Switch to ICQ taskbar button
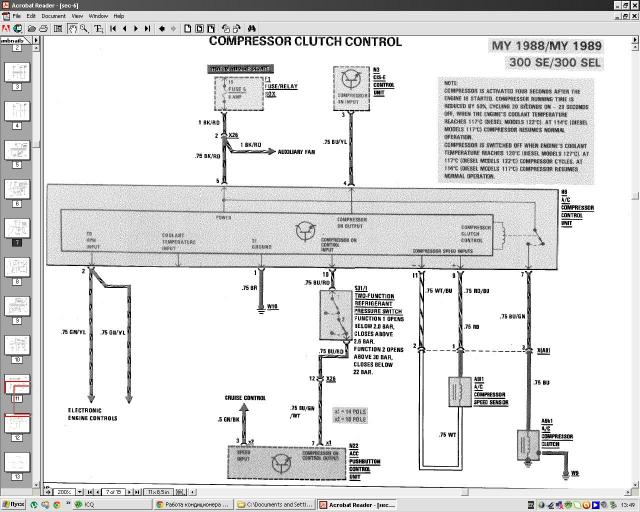 (x=111, y=505)
